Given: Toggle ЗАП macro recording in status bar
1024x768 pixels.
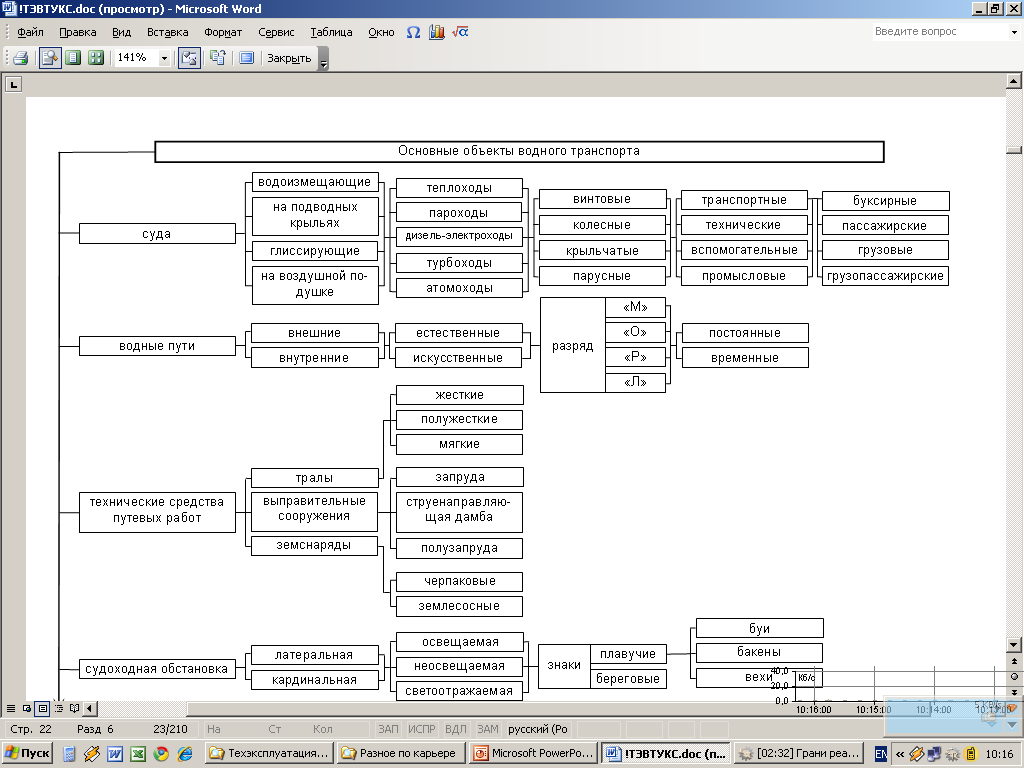Looking at the screenshot, I should pos(388,729).
